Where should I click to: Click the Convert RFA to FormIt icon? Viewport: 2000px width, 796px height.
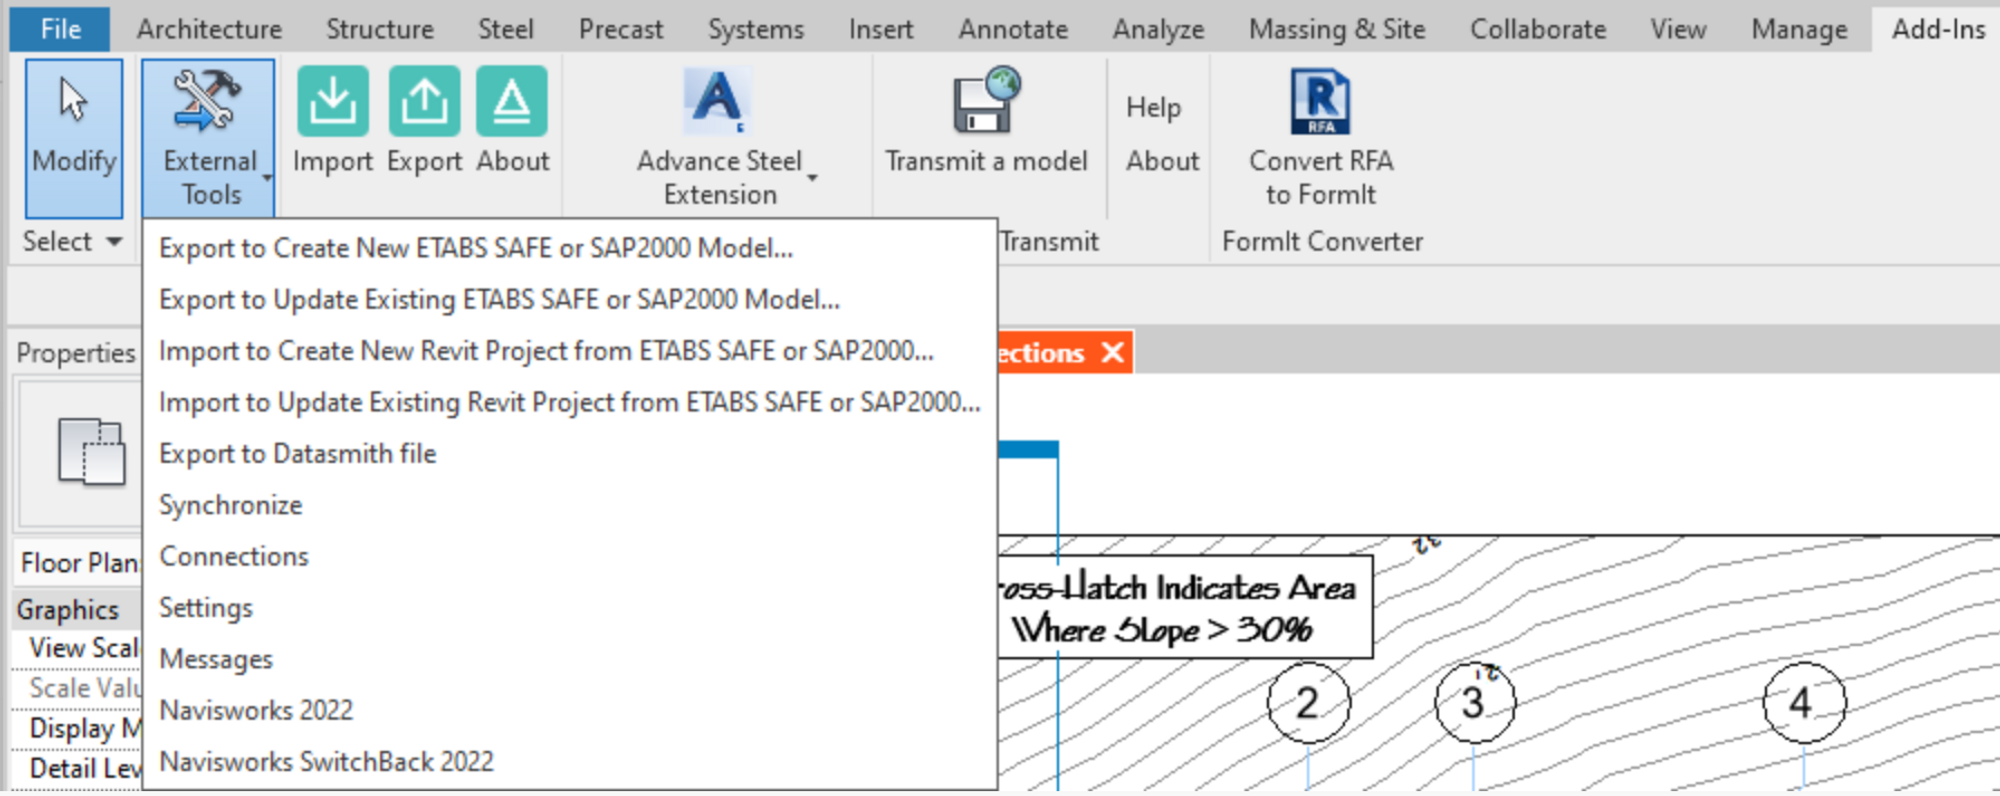(x=1320, y=100)
